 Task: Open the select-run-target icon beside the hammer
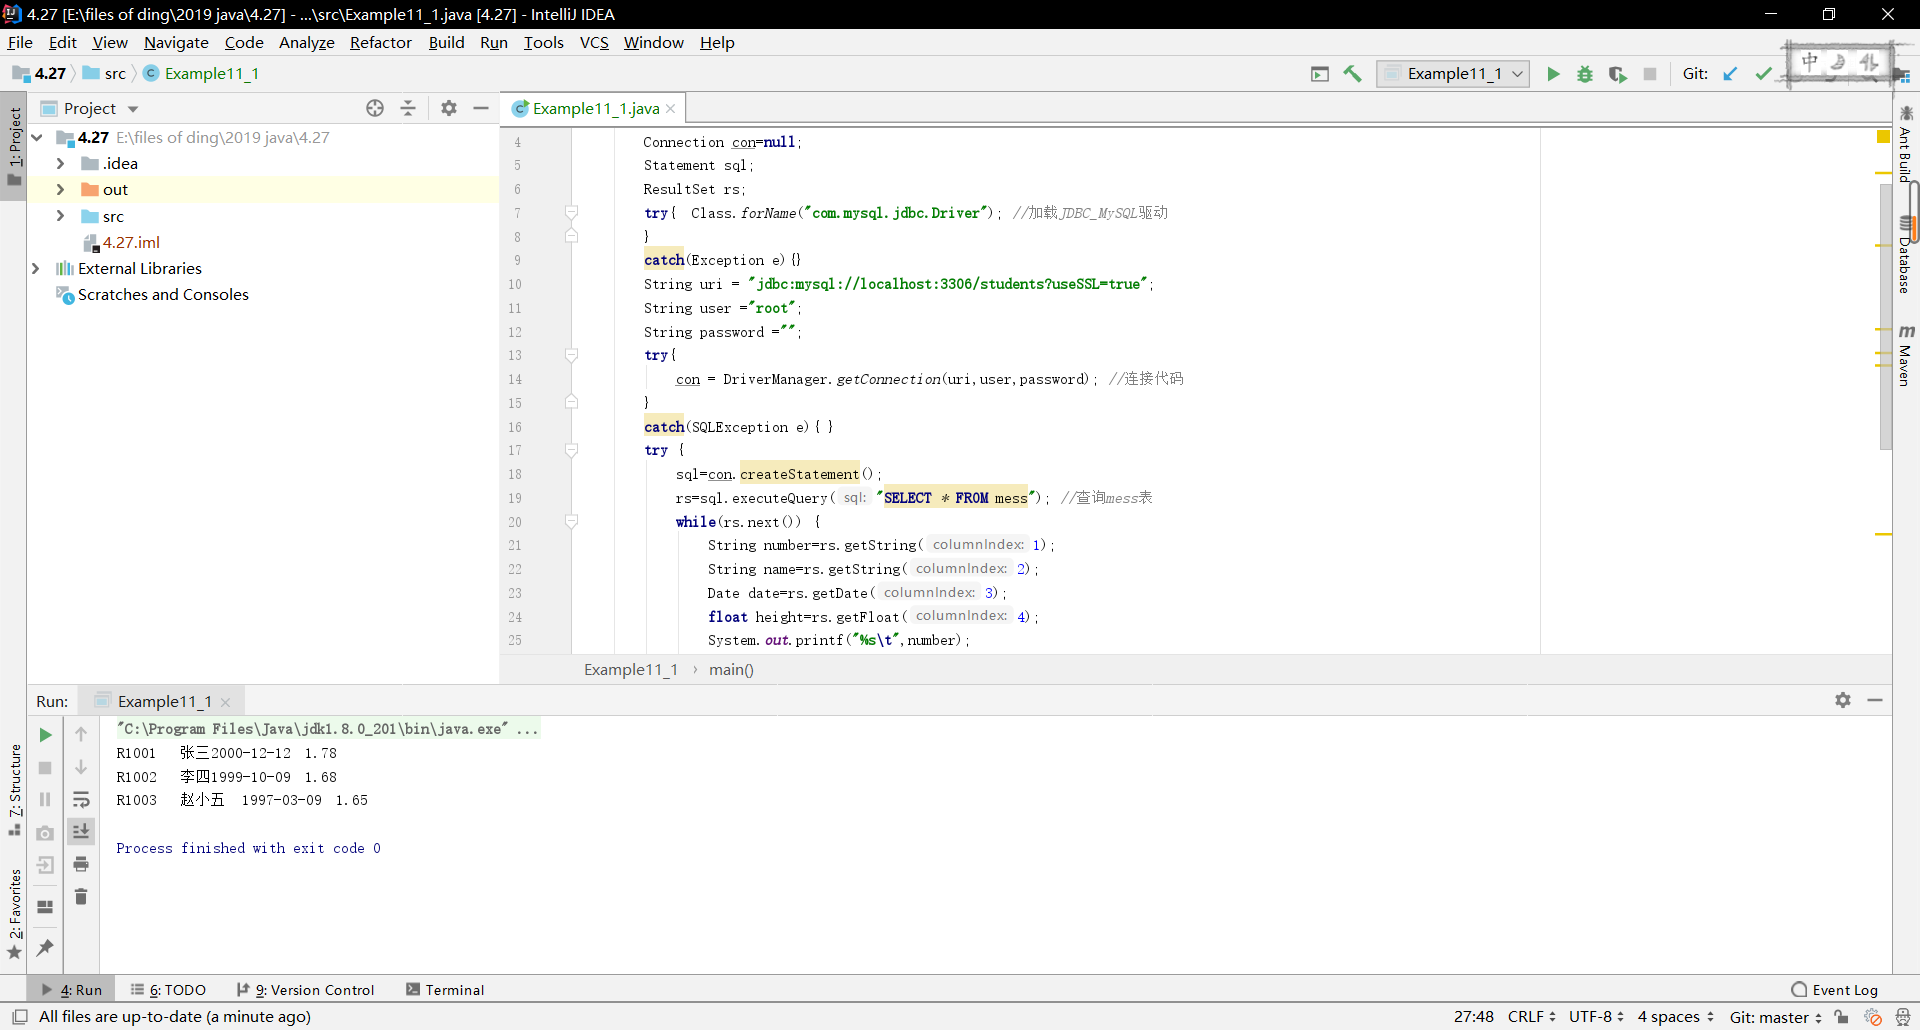point(1320,74)
